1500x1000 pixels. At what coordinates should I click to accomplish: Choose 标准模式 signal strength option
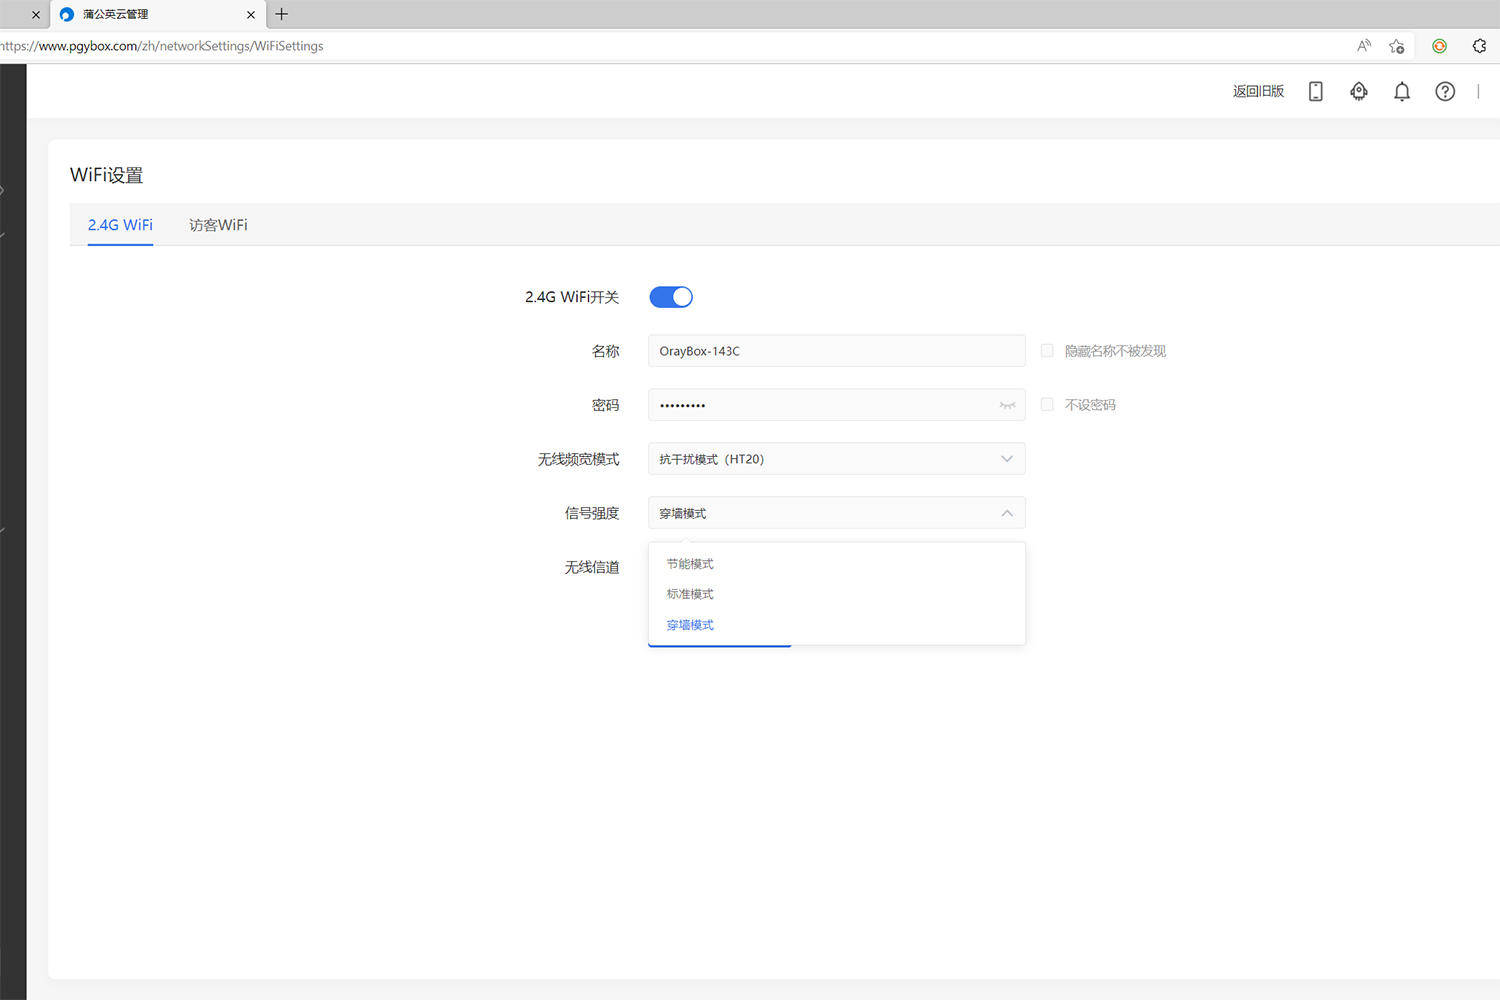point(690,594)
